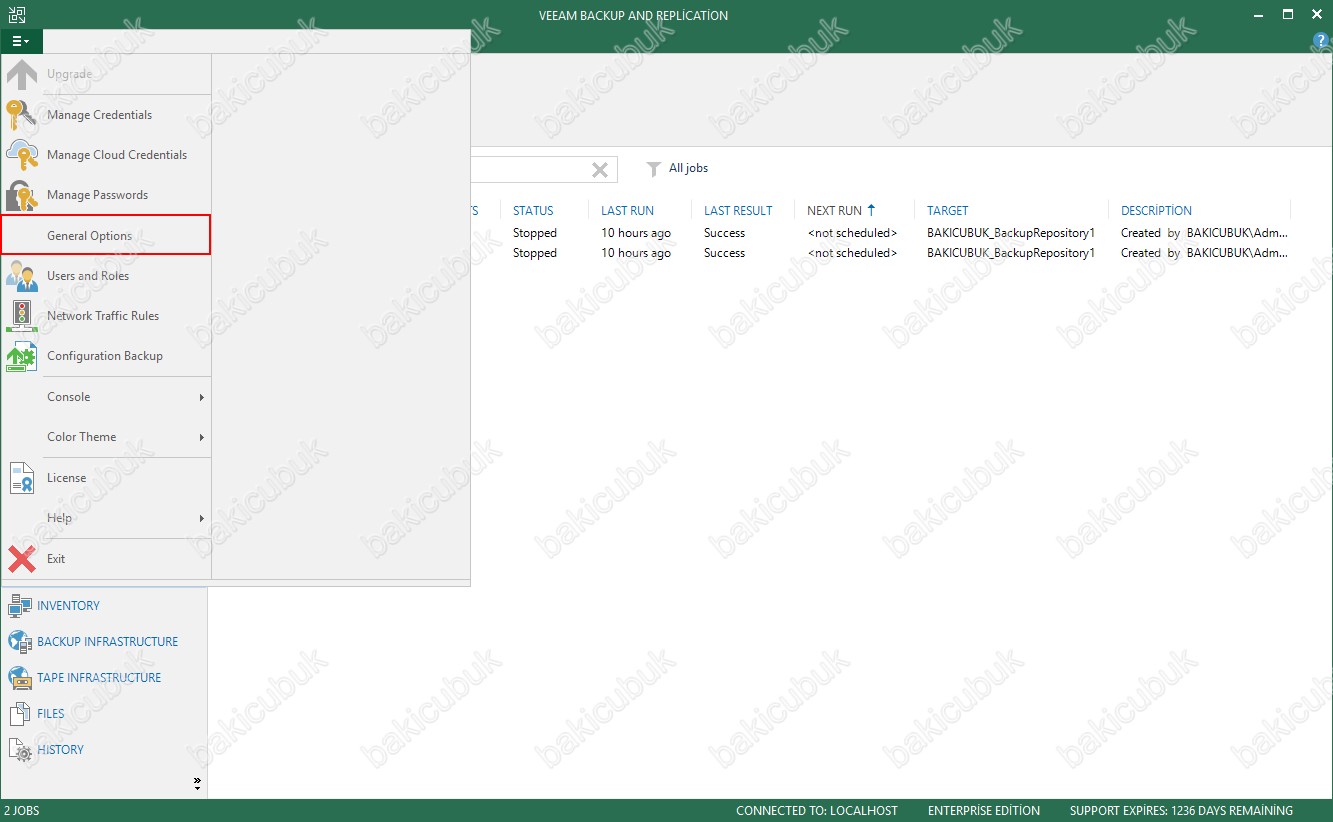Viewport: 1333px width, 822px height.
Task: Clear search box with X icon
Action: [x=600, y=170]
